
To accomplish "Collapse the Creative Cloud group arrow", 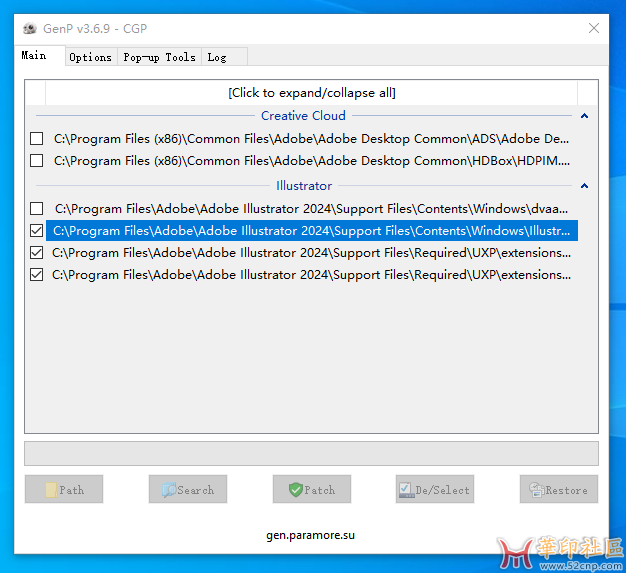I will (x=584, y=116).
